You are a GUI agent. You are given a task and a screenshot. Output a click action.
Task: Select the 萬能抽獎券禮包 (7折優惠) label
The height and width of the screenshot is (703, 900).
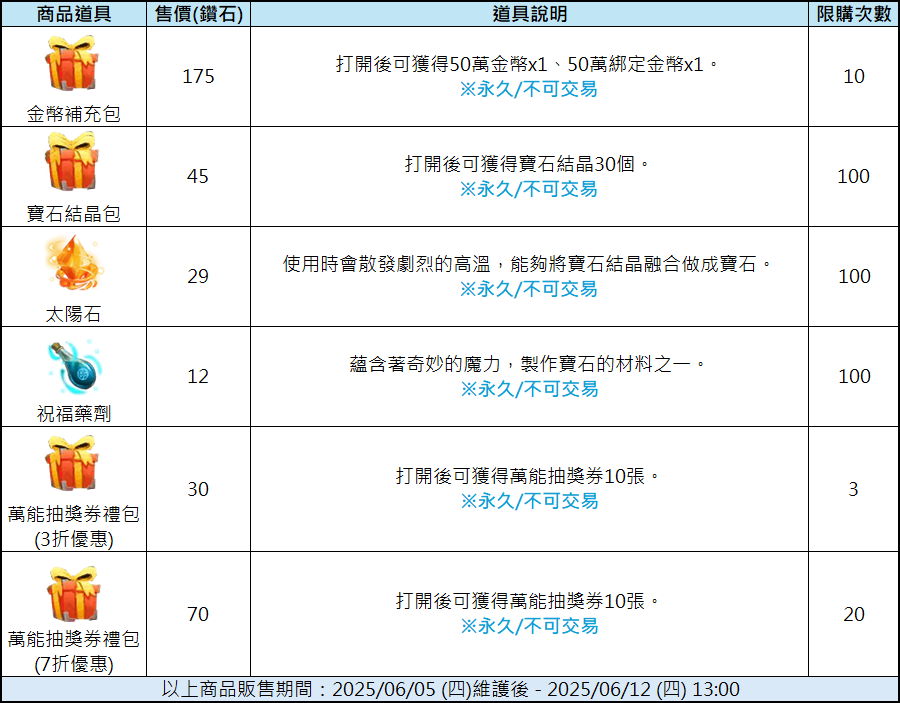pos(73,651)
